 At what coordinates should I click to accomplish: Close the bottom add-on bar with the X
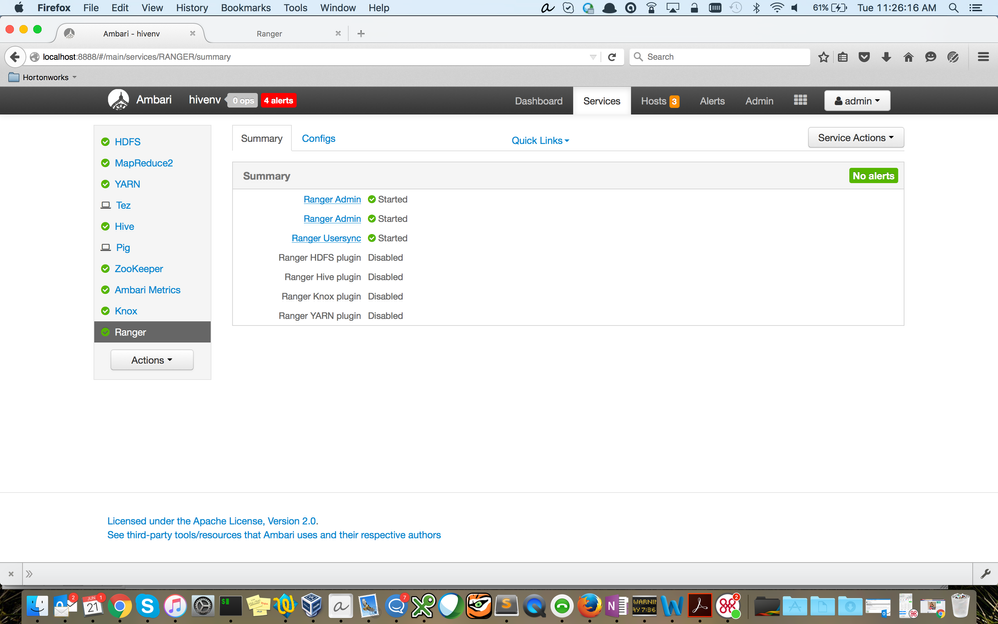pyautogui.click(x=11, y=574)
